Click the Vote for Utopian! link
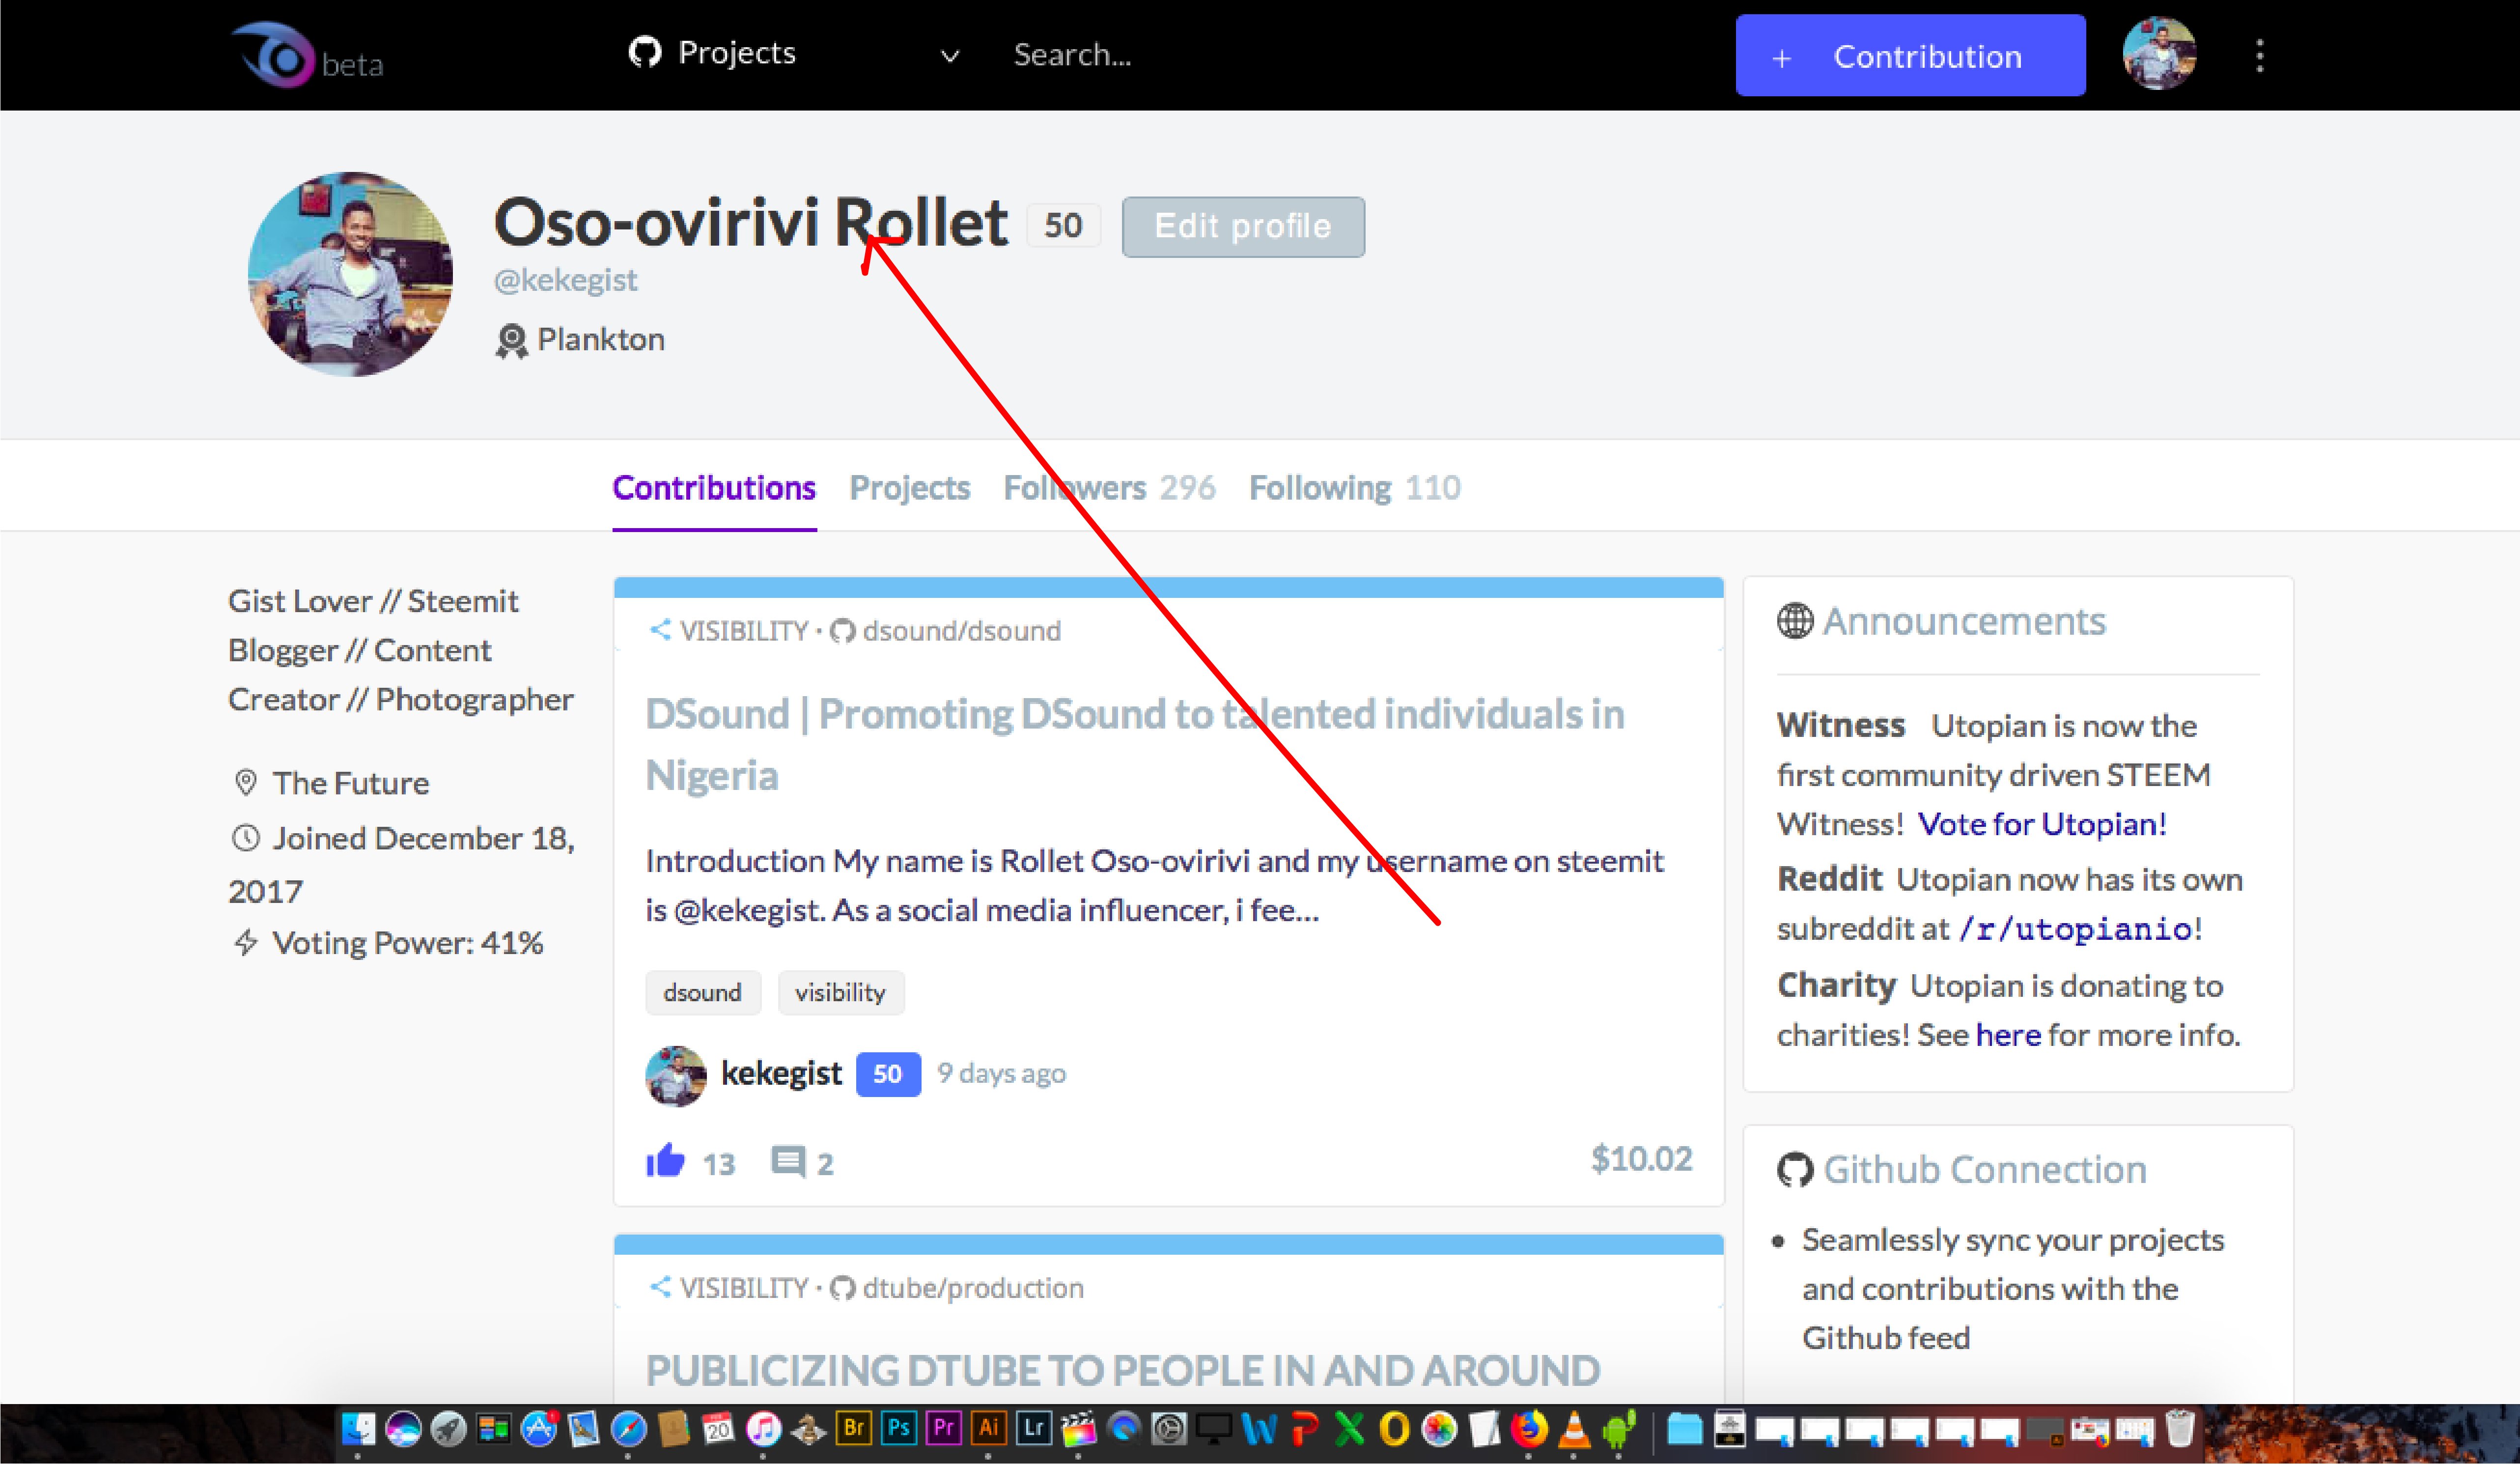Image resolution: width=2520 pixels, height=1464 pixels. click(2042, 824)
